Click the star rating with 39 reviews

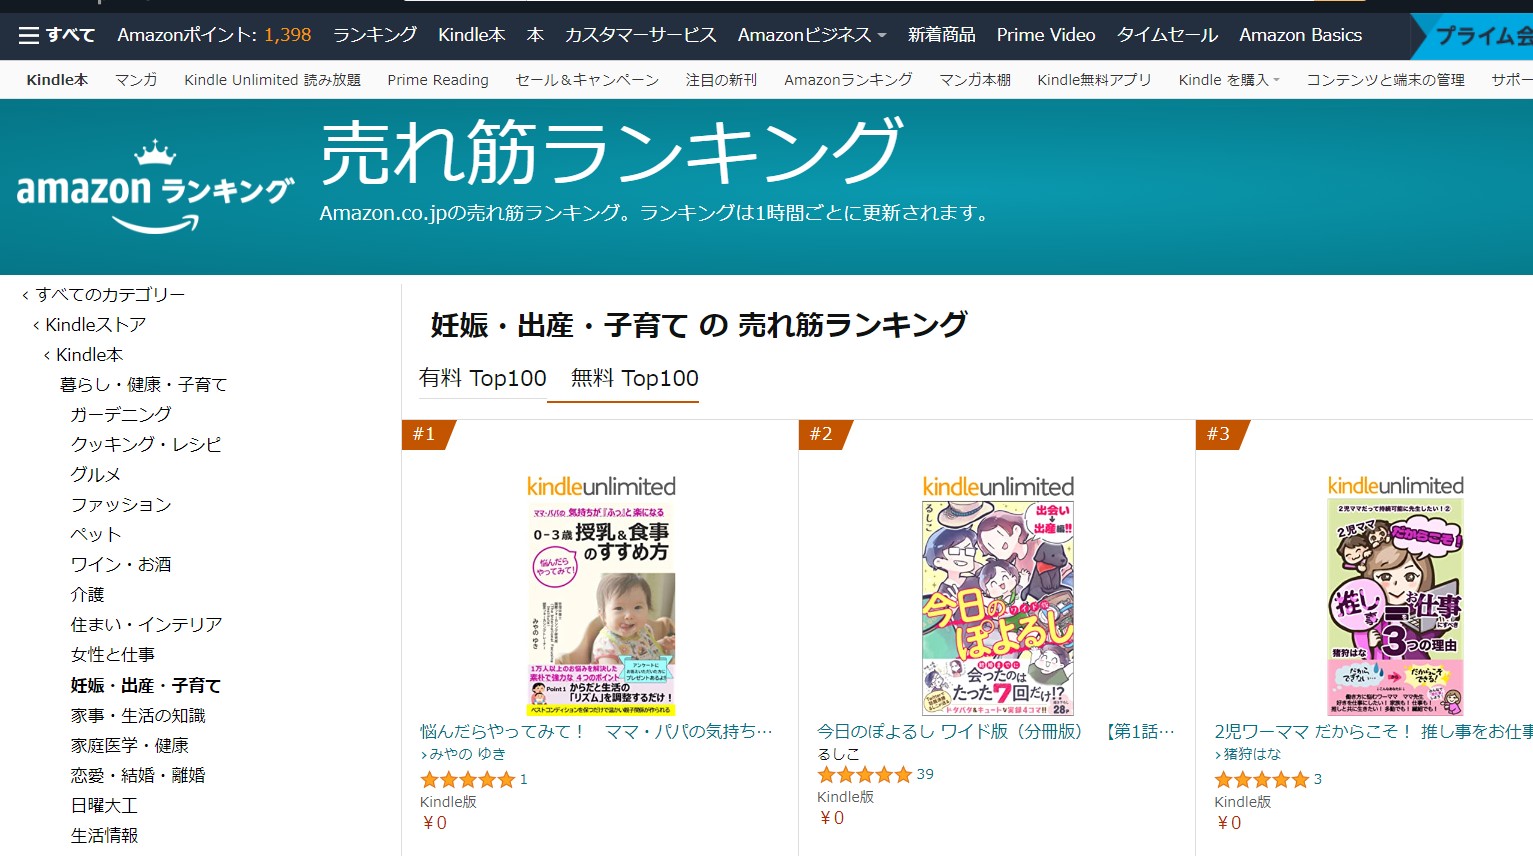(x=864, y=774)
